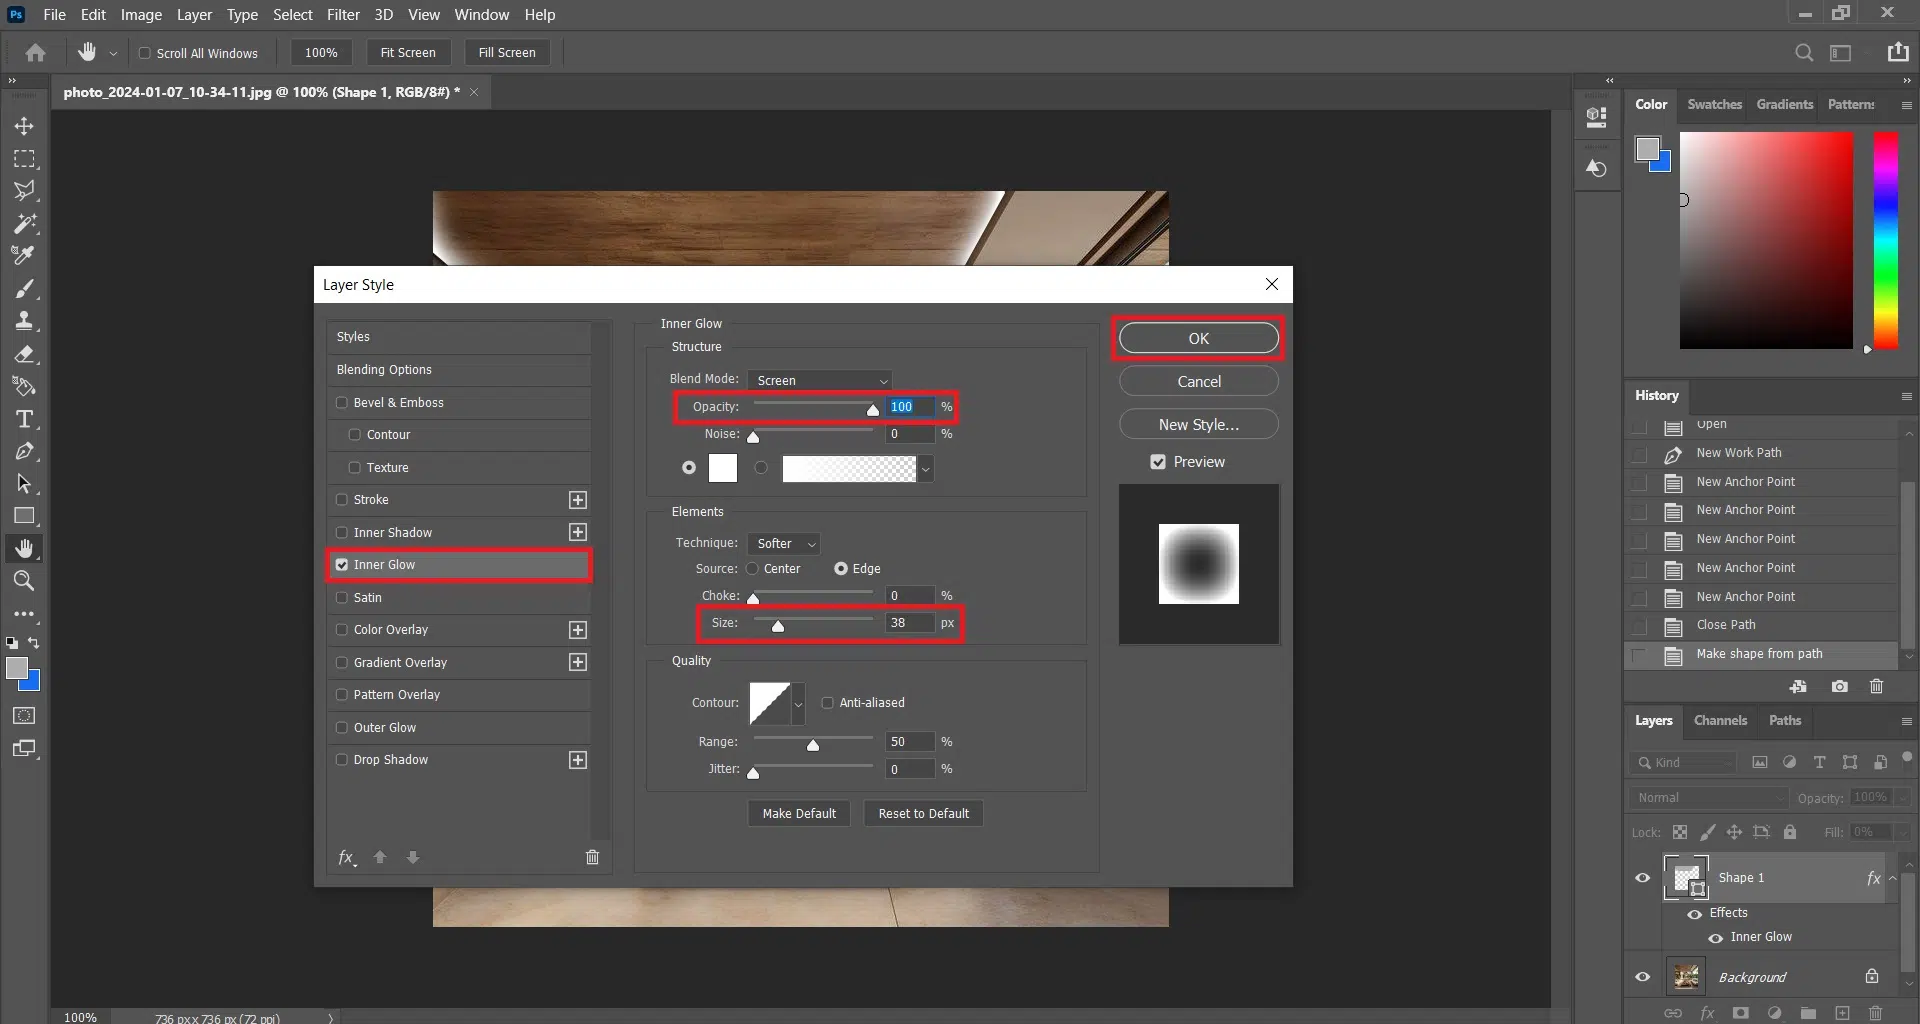Viewport: 1920px width, 1024px height.
Task: Switch to the Channels tab
Action: coord(1720,721)
